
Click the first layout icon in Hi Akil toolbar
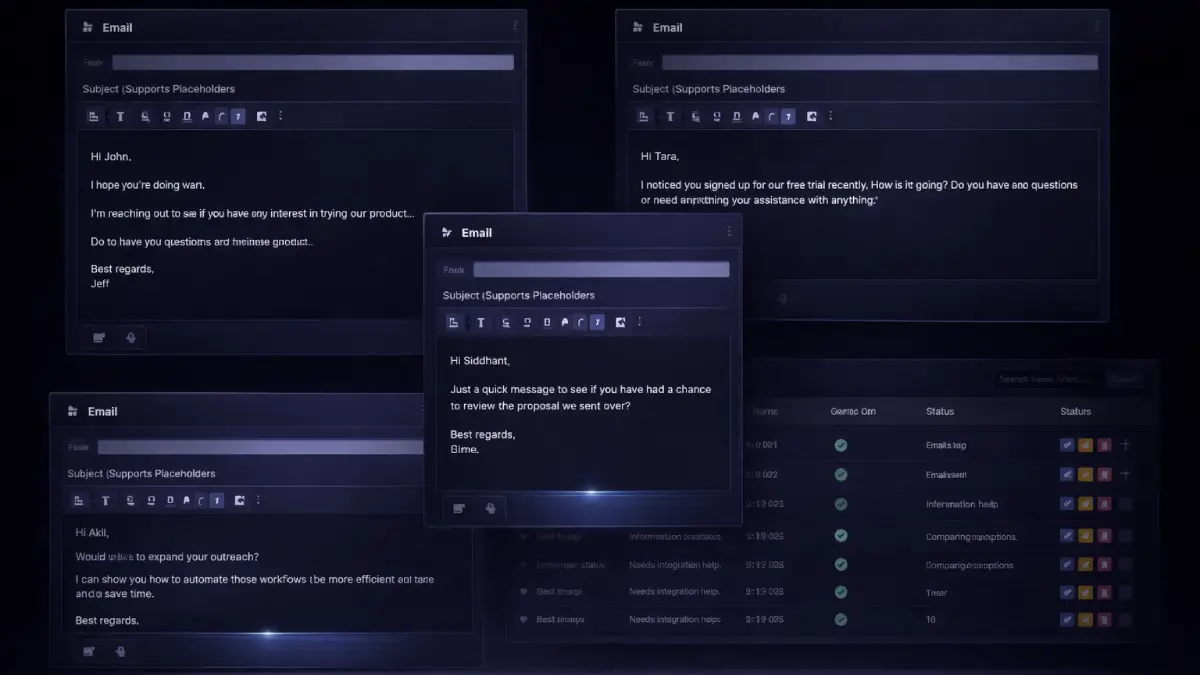click(x=79, y=500)
